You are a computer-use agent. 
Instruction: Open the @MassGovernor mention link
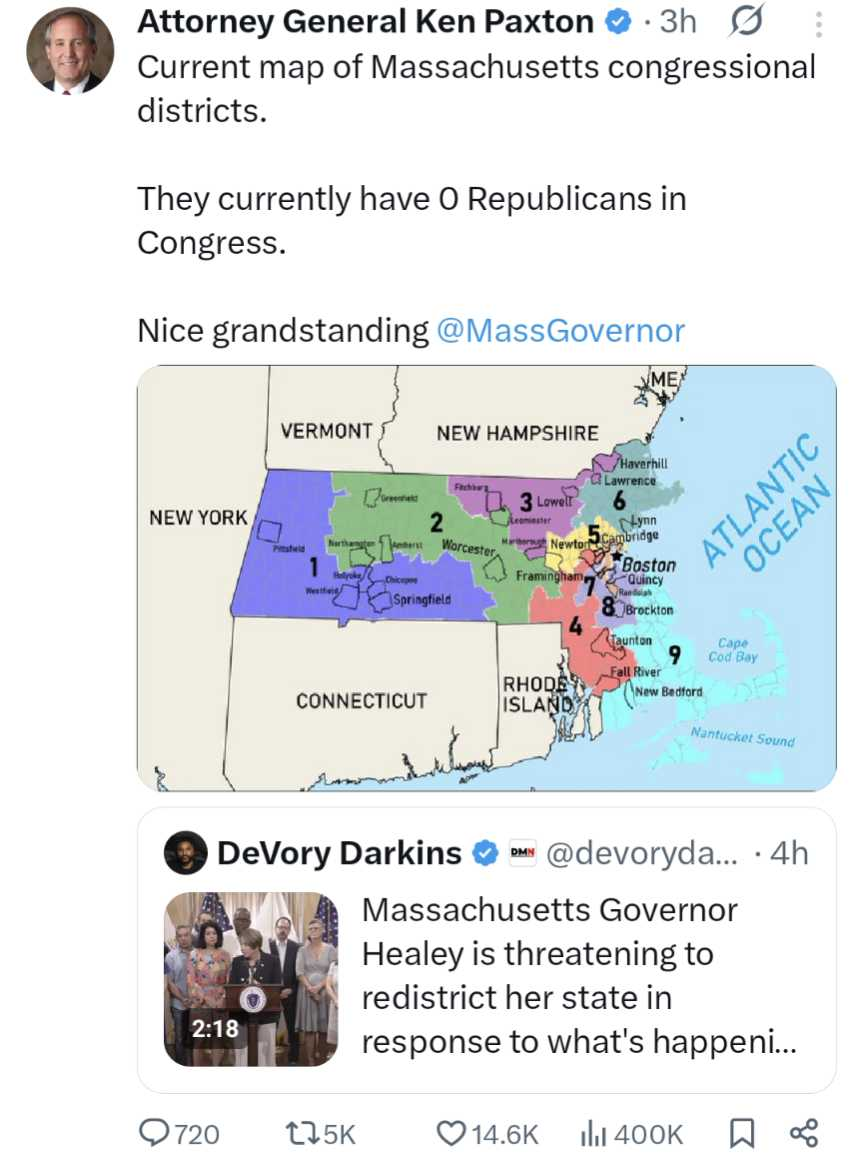tap(561, 330)
